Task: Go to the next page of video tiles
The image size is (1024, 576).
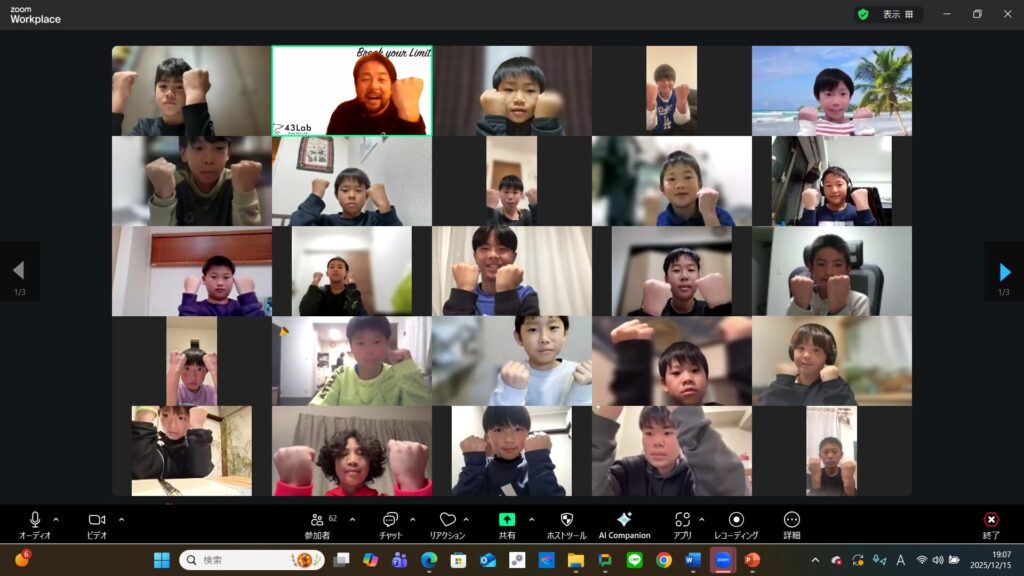Action: click(x=1004, y=271)
